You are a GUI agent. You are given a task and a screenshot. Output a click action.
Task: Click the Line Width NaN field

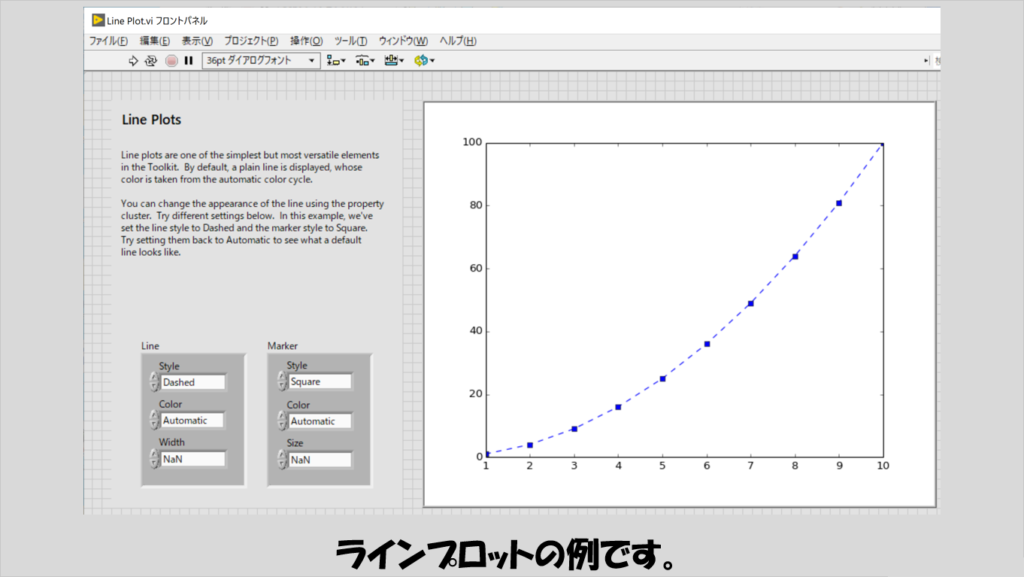193,459
